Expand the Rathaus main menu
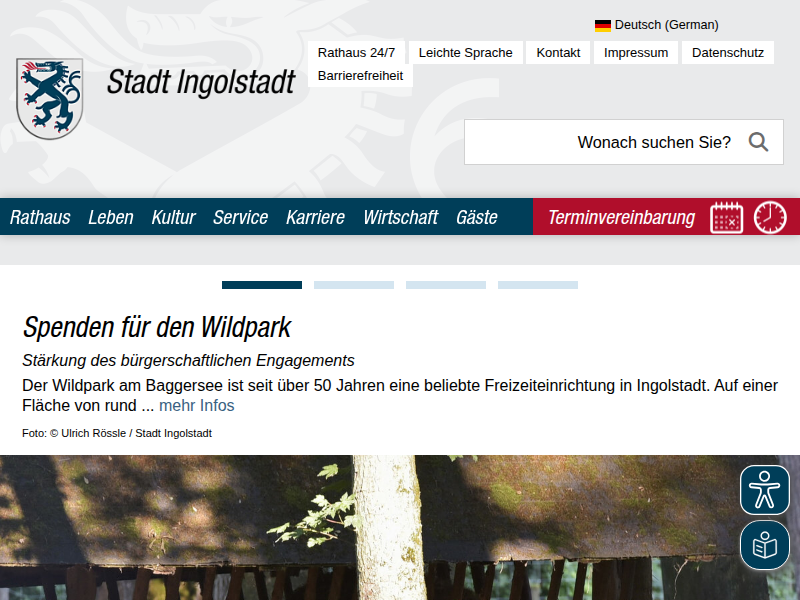Image resolution: width=800 pixels, height=600 pixels. (40, 217)
